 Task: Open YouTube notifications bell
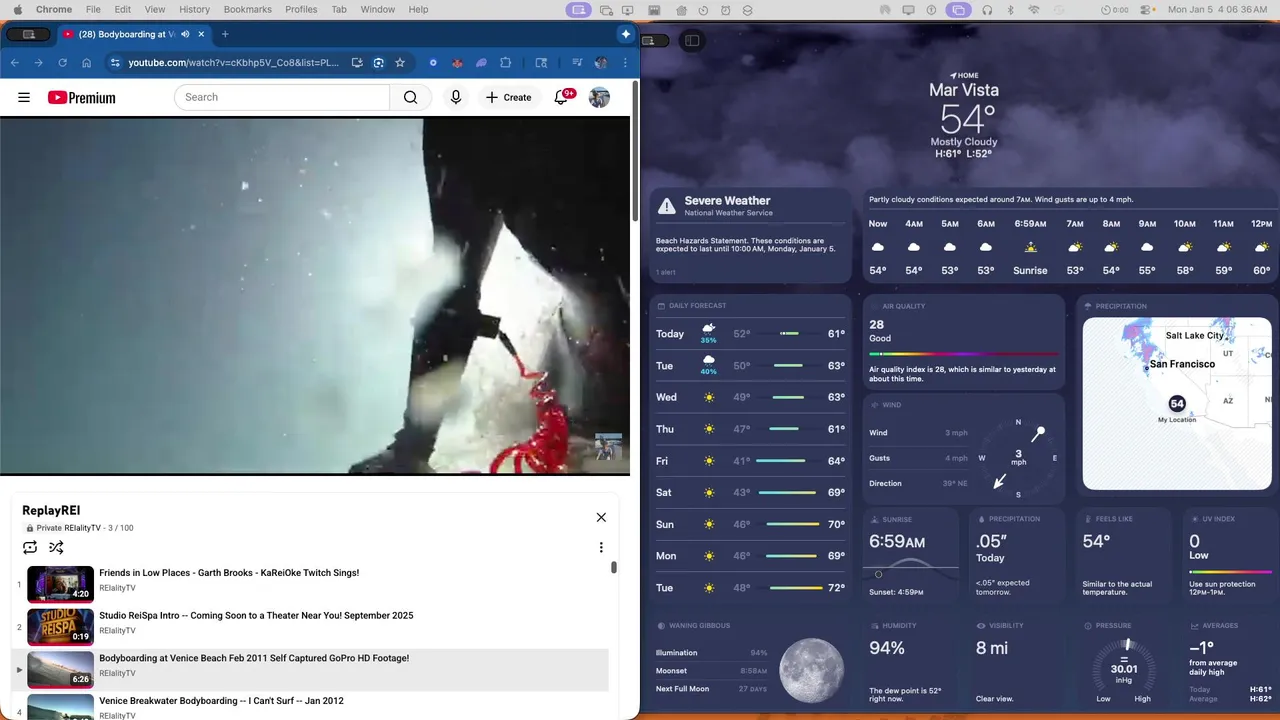[561, 97]
